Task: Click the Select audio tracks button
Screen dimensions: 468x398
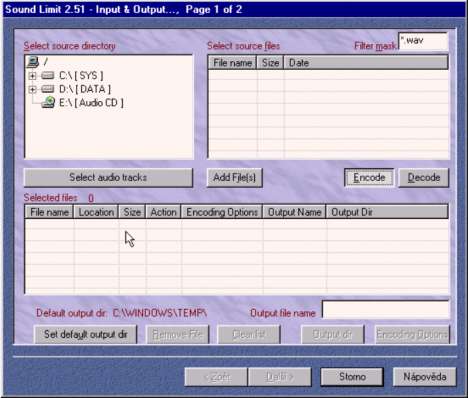Action: click(108, 177)
